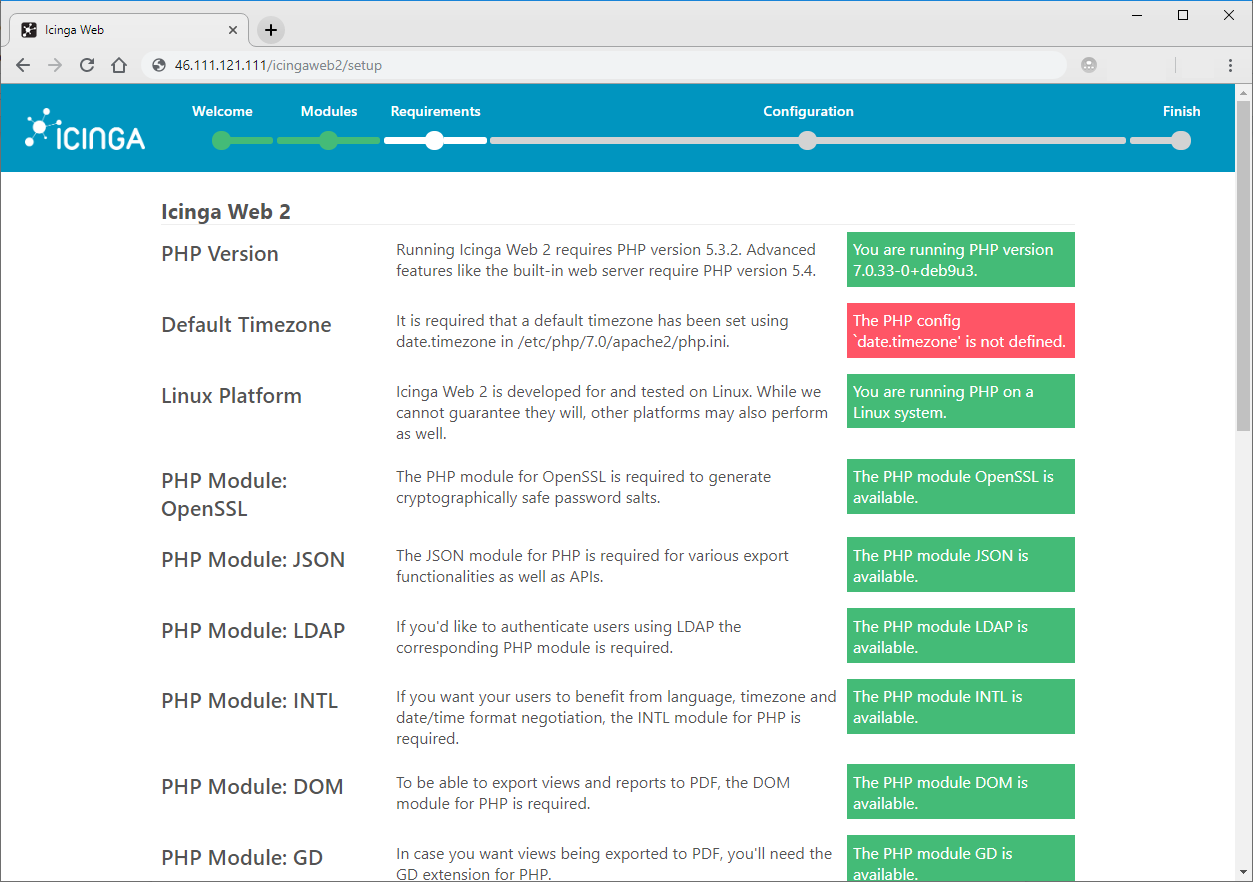Viewport: 1253px width, 882px height.
Task: Click the Welcome wizard step label
Action: click(222, 111)
